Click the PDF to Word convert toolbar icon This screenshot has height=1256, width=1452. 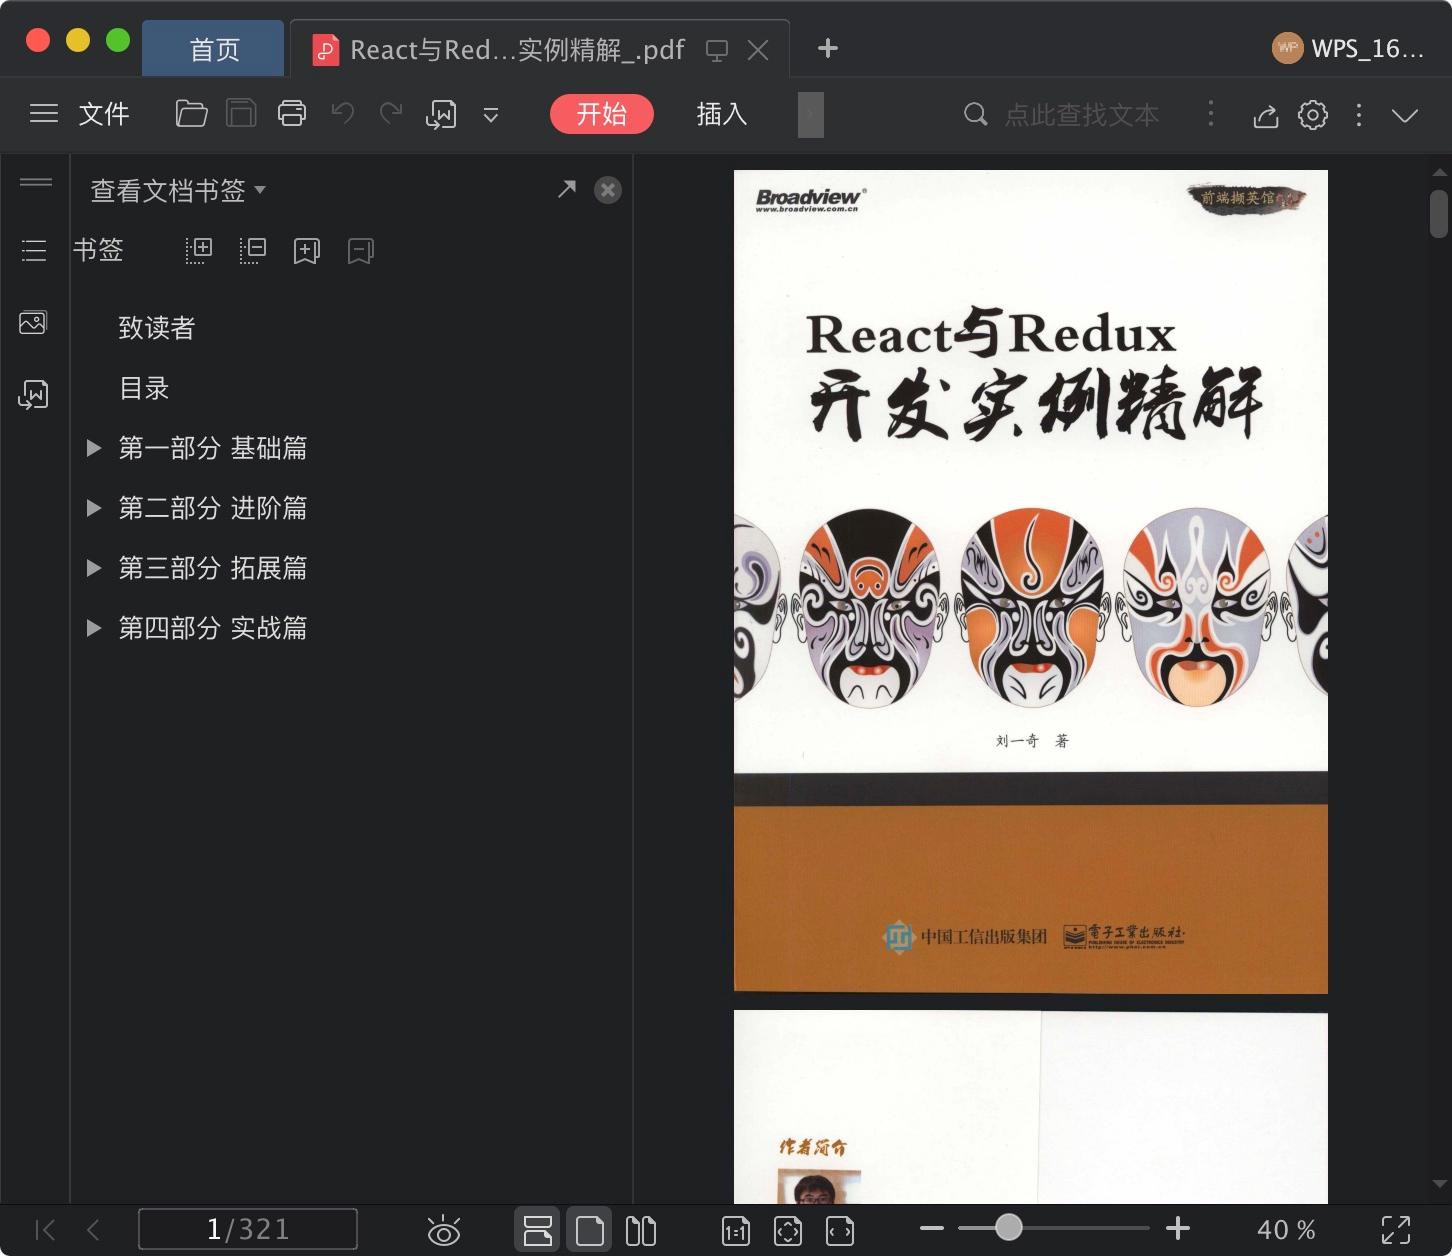pos(441,115)
